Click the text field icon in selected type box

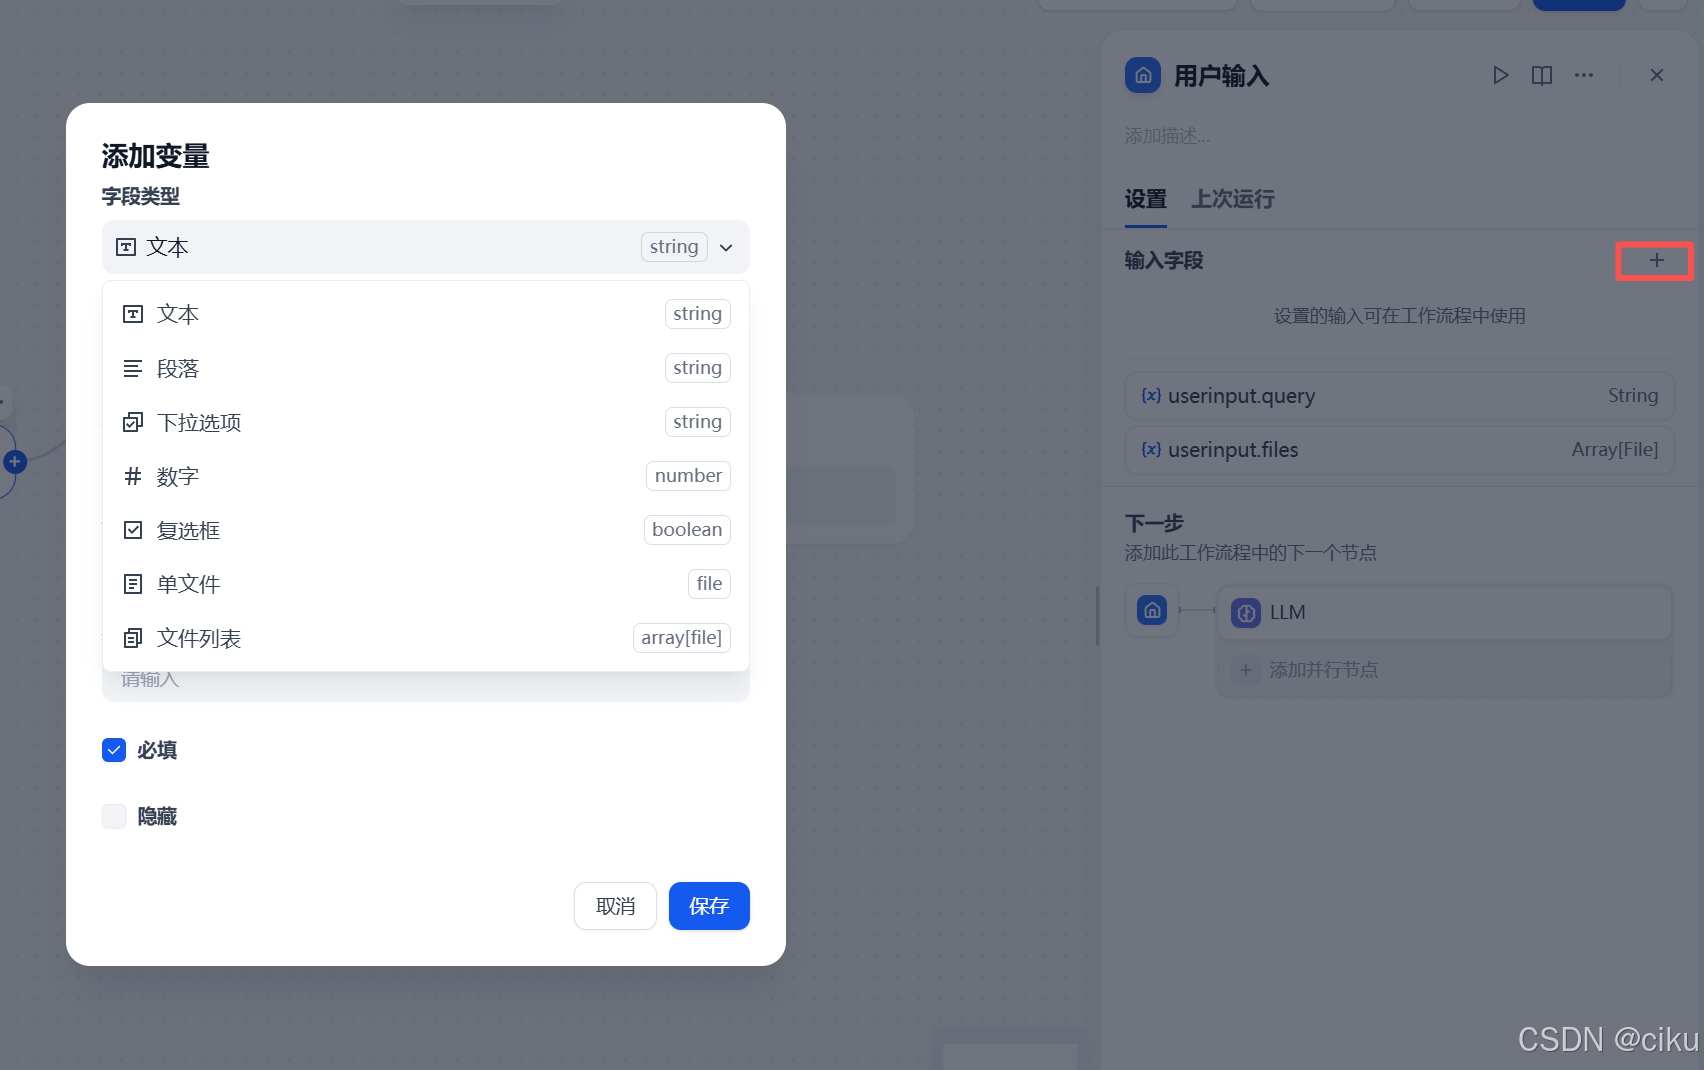click(x=126, y=247)
